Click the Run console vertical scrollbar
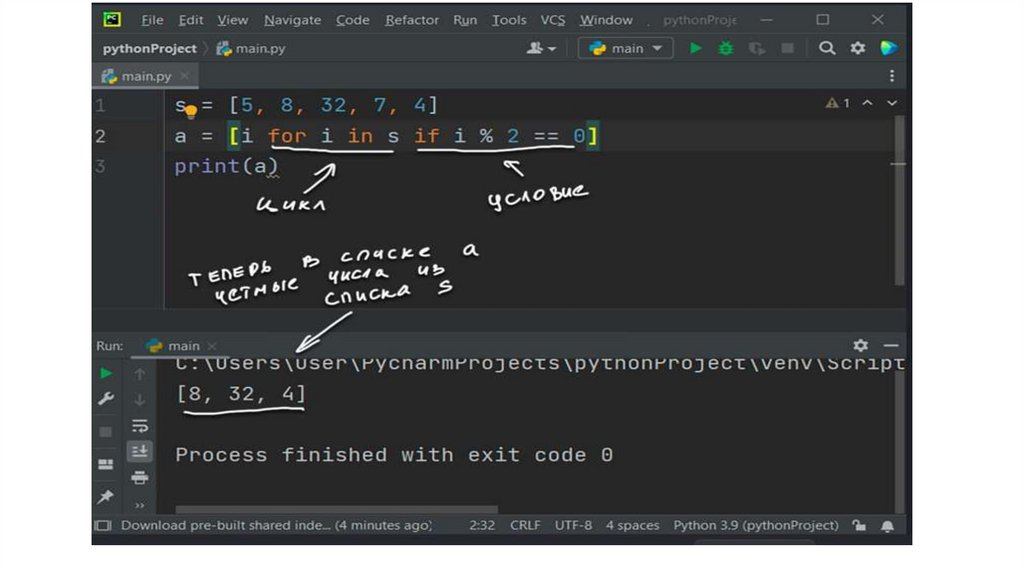This screenshot has height=574, width=1024. tap(899, 442)
